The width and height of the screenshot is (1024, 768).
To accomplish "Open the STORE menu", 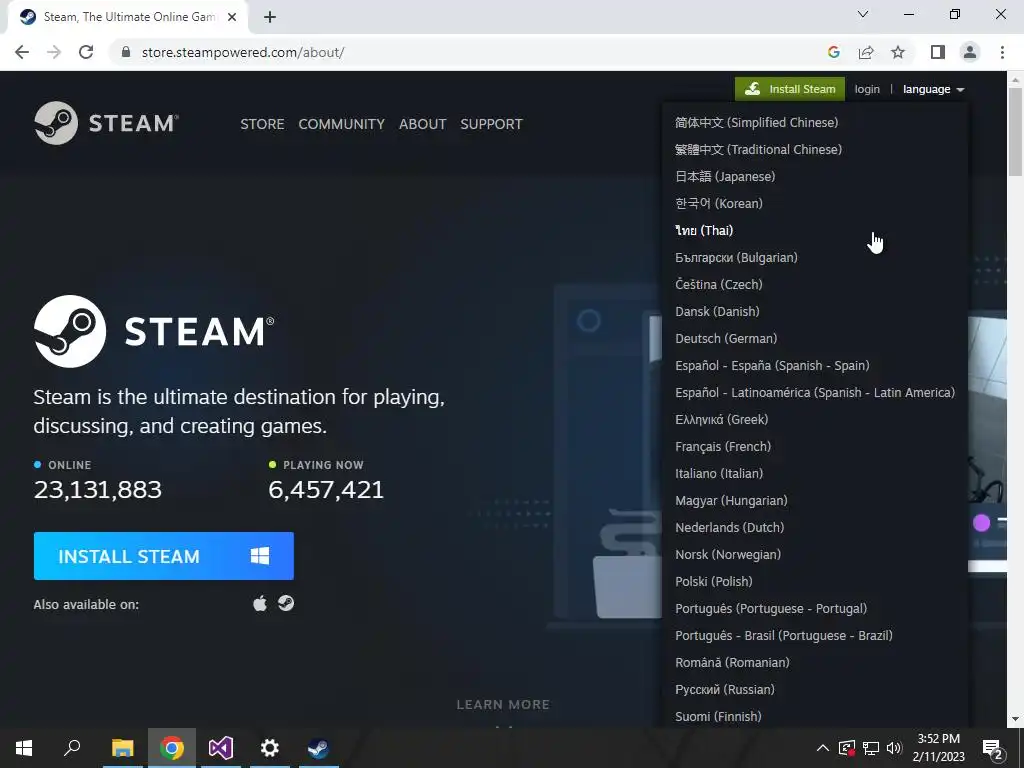I will point(262,124).
